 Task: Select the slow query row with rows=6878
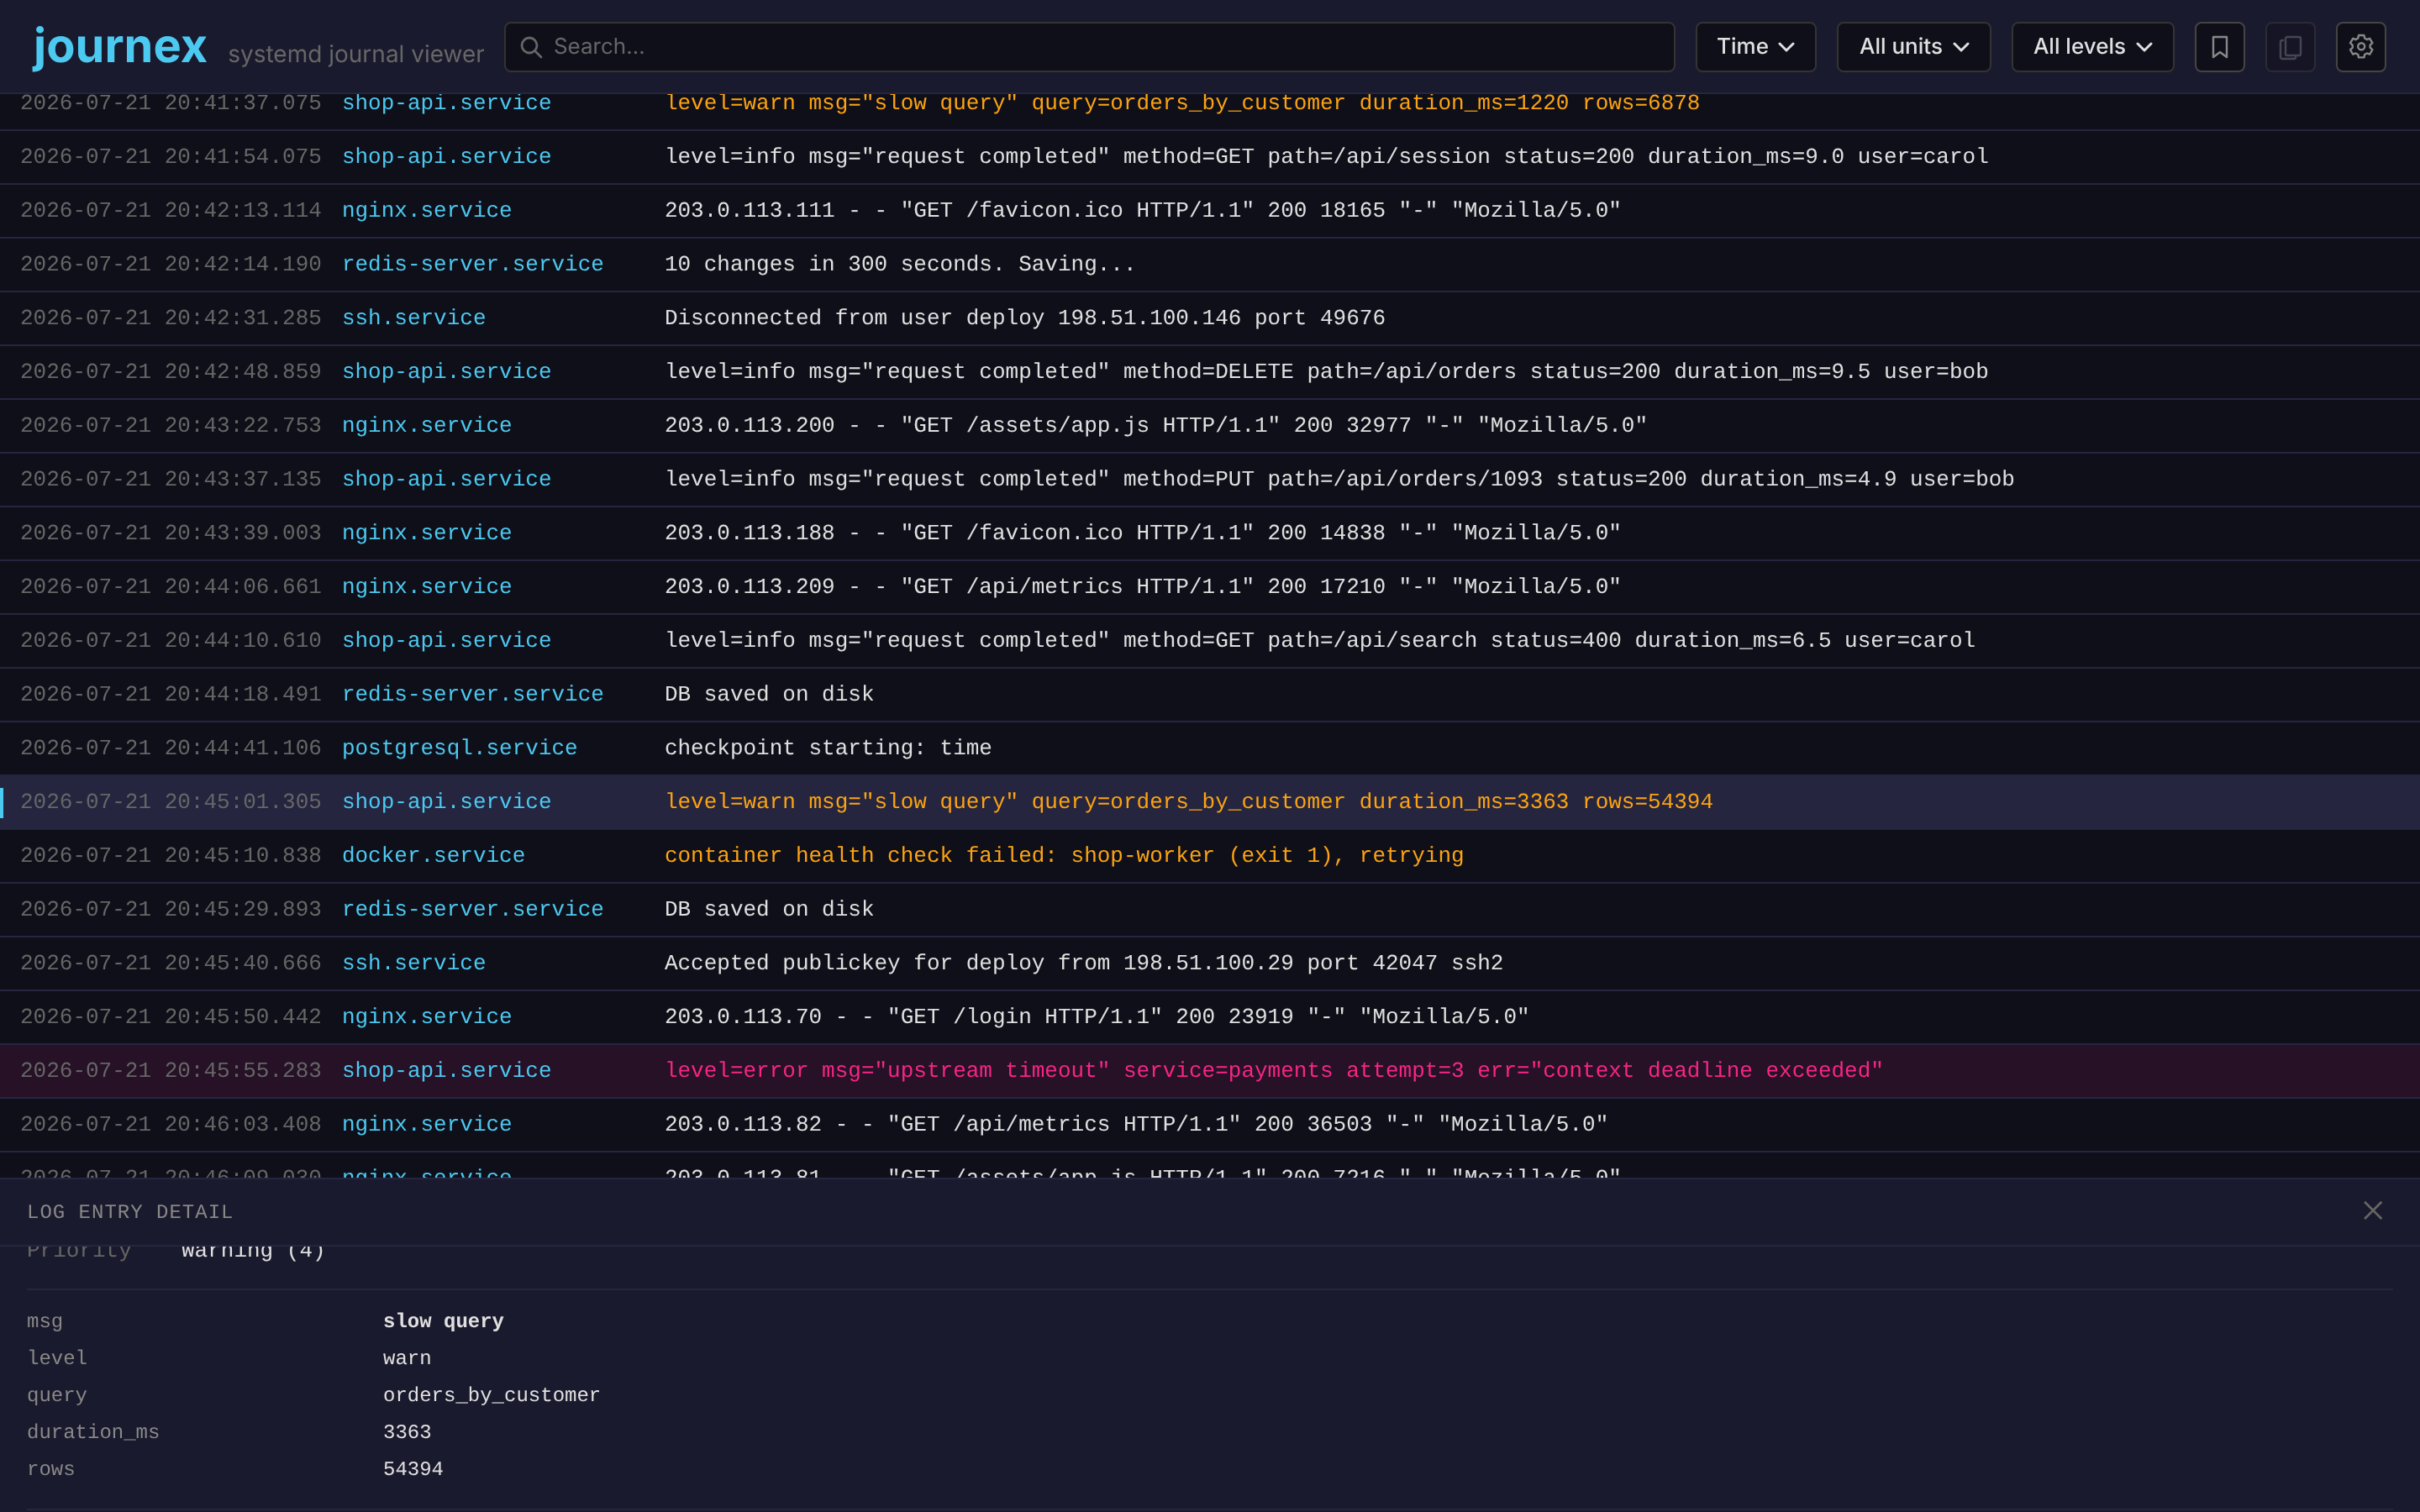pyautogui.click(x=1210, y=110)
